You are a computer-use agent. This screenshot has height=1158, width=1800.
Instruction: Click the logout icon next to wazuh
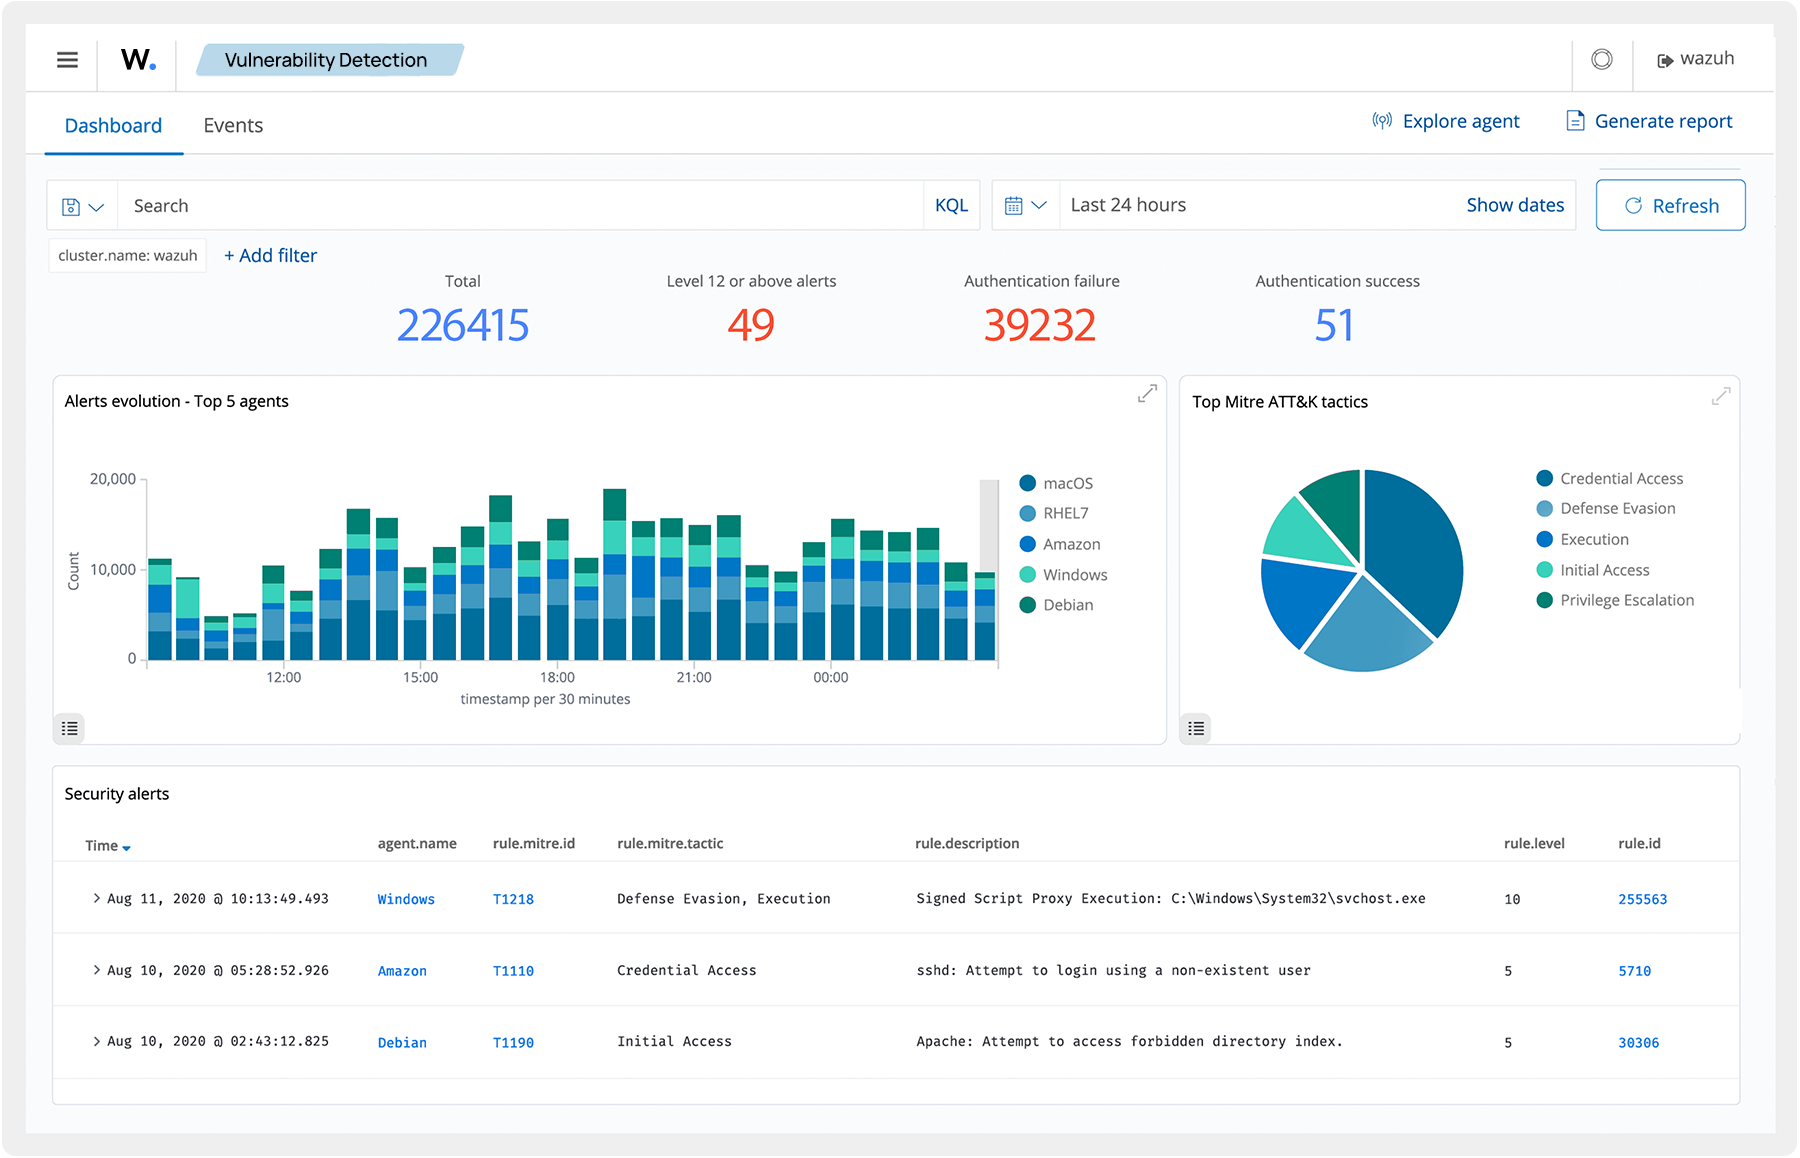click(x=1664, y=59)
